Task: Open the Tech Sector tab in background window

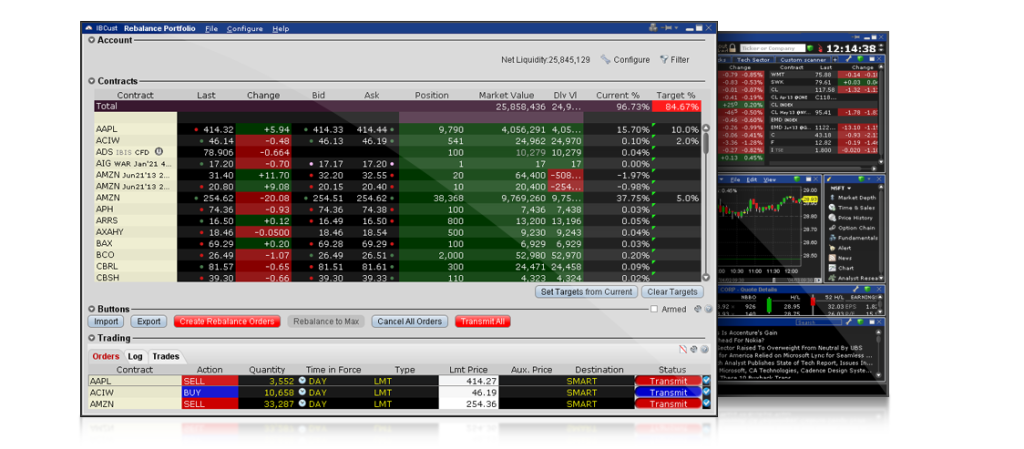Action: click(753, 59)
